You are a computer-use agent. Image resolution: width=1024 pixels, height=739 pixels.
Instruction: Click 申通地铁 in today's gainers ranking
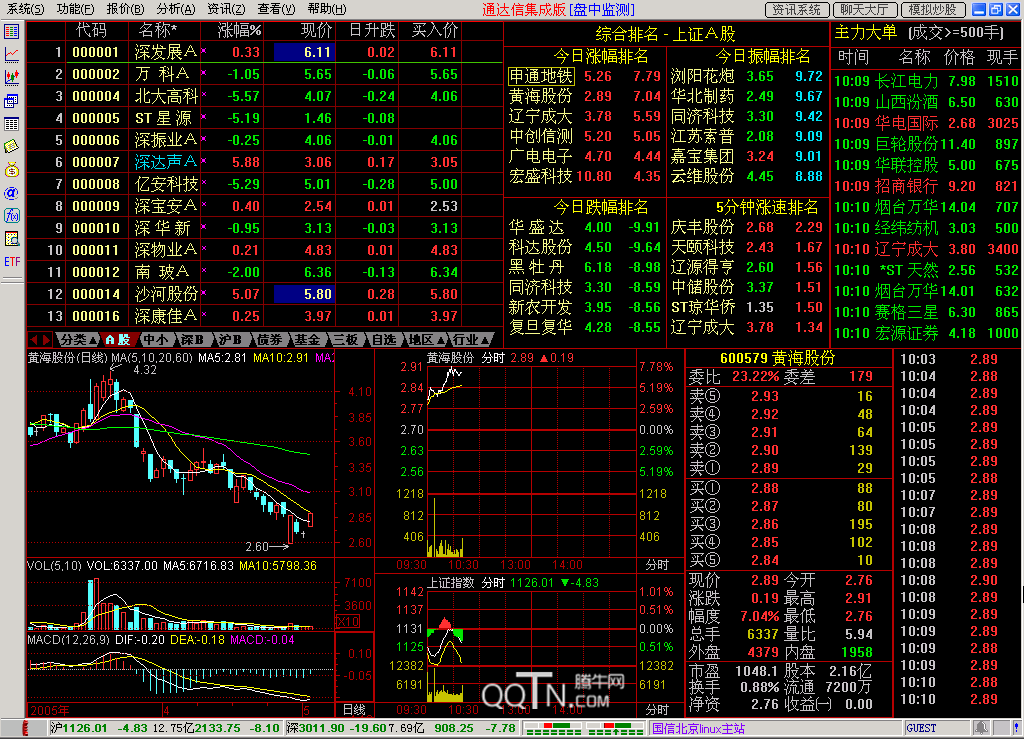541,76
